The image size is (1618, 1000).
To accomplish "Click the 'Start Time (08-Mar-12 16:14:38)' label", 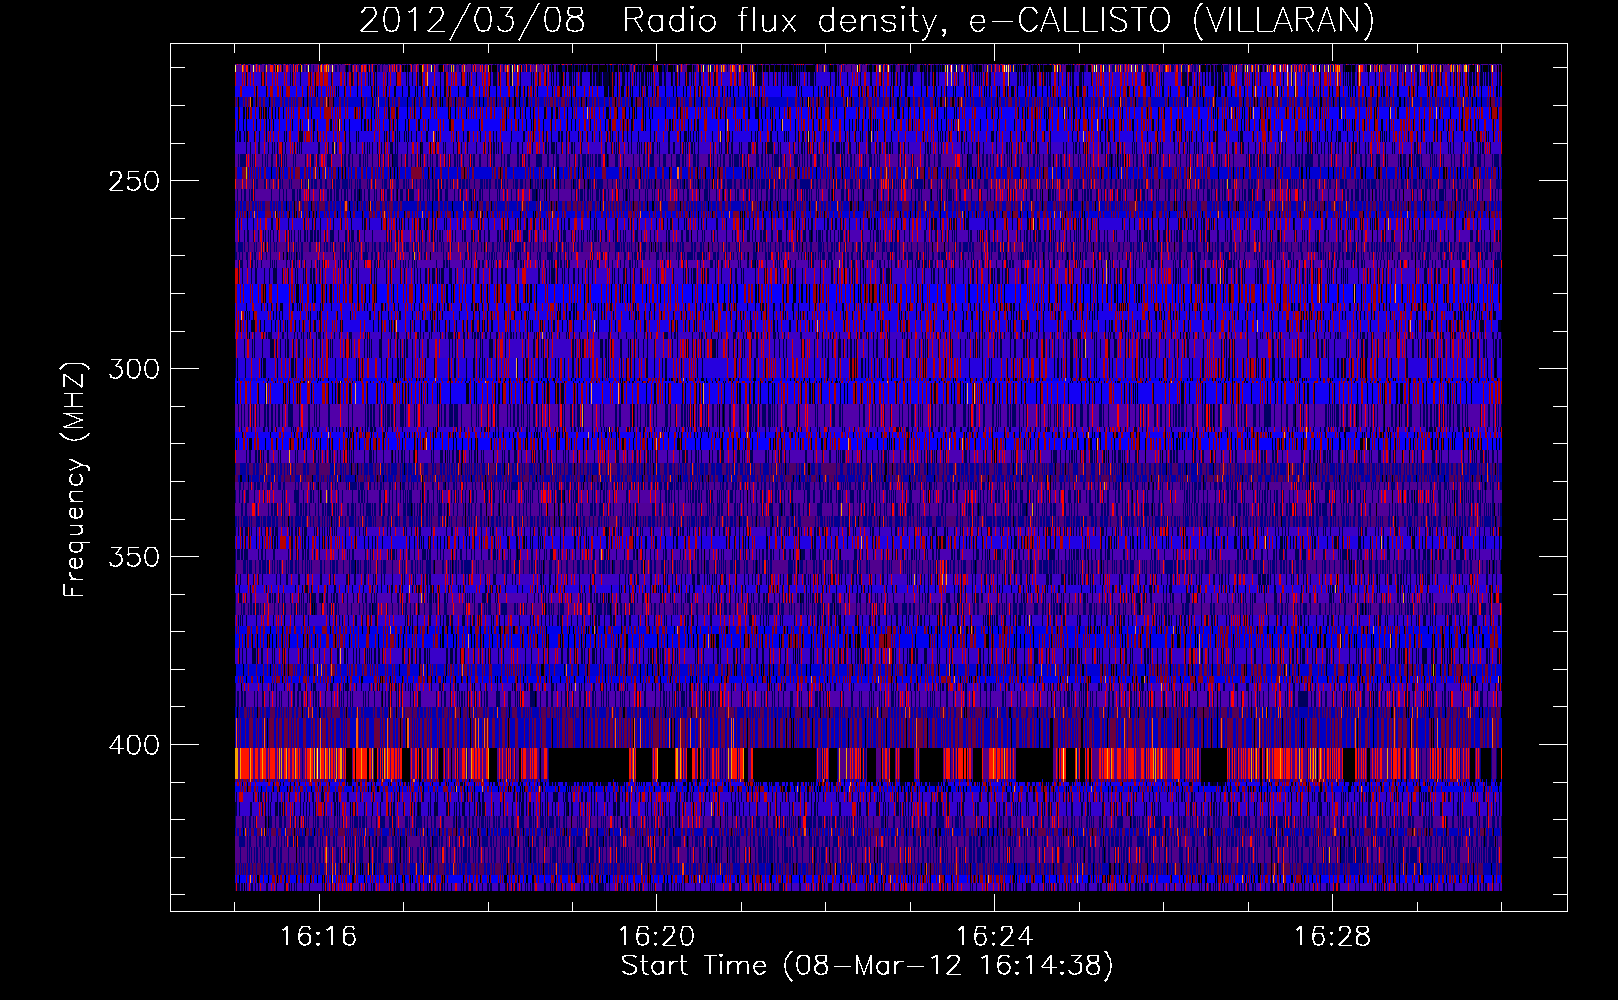I will click(867, 966).
